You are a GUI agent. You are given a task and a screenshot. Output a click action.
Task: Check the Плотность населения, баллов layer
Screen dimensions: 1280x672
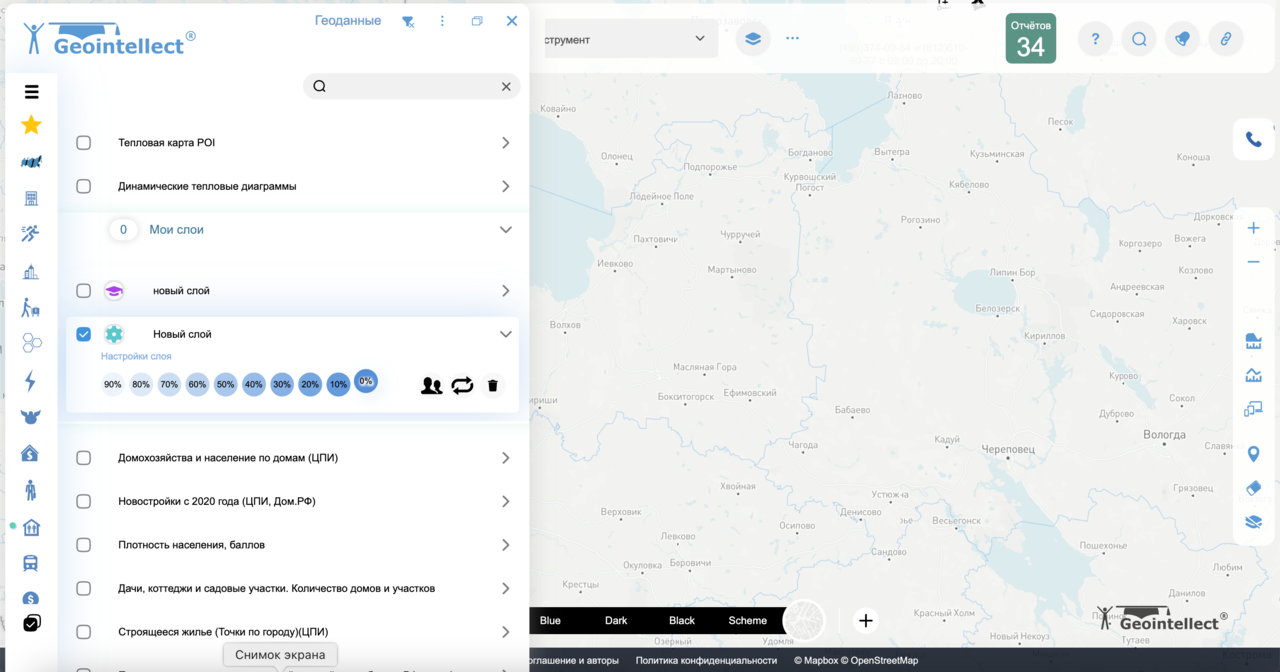83,545
